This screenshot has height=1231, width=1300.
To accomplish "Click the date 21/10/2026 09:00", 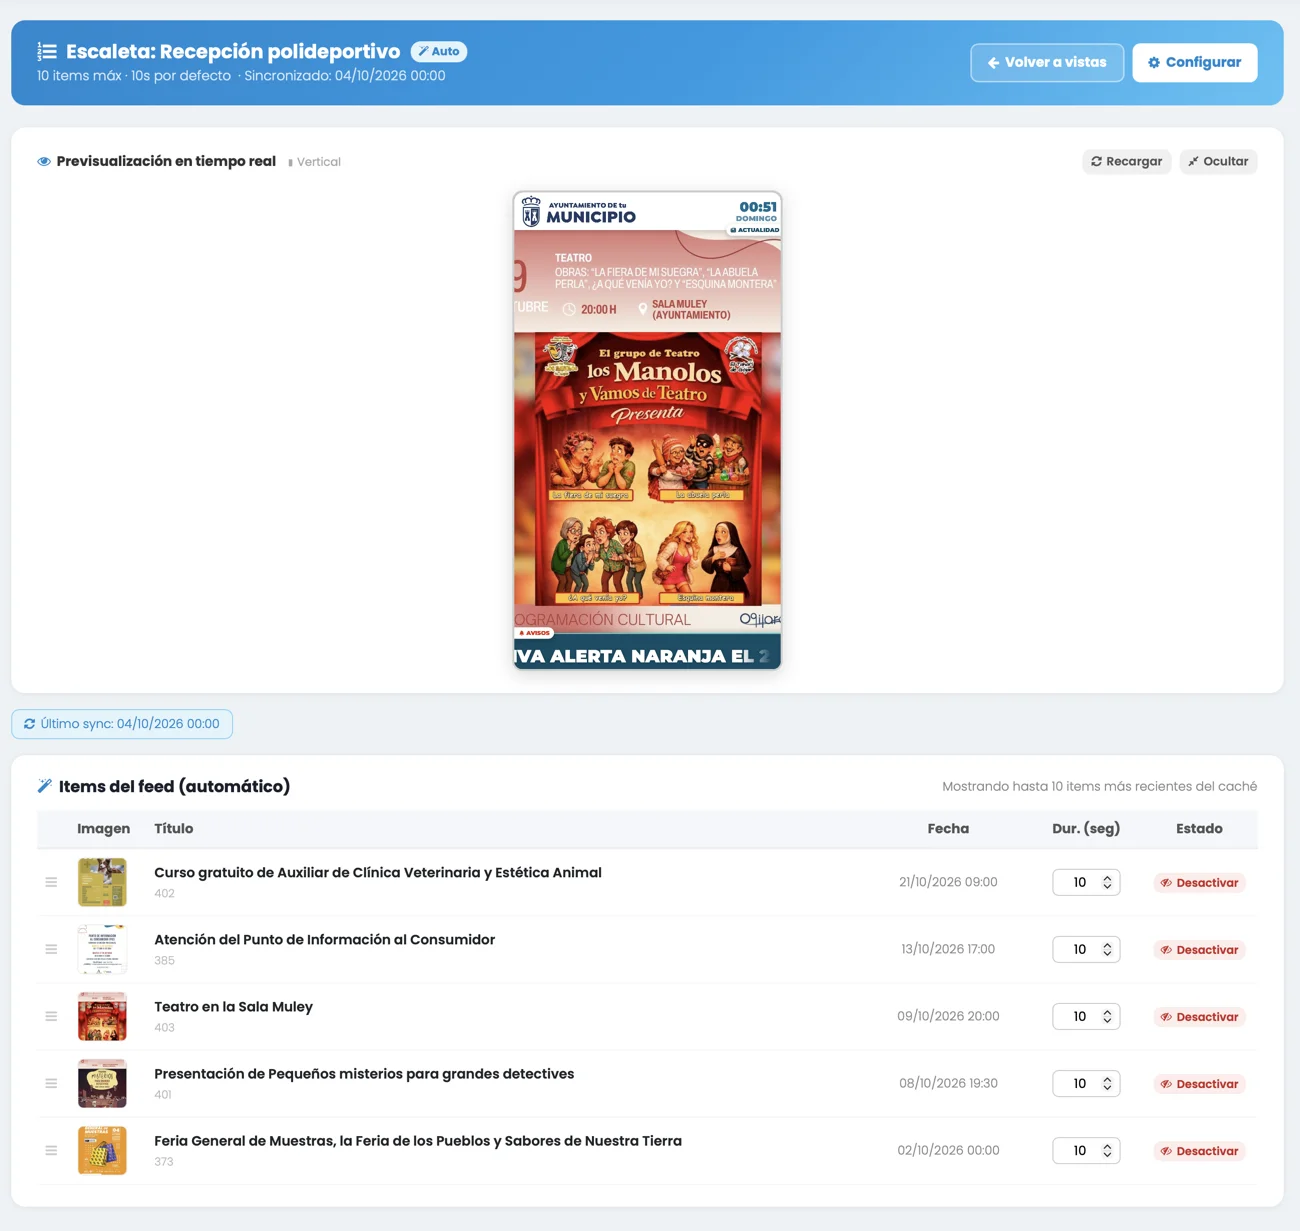I will [948, 882].
